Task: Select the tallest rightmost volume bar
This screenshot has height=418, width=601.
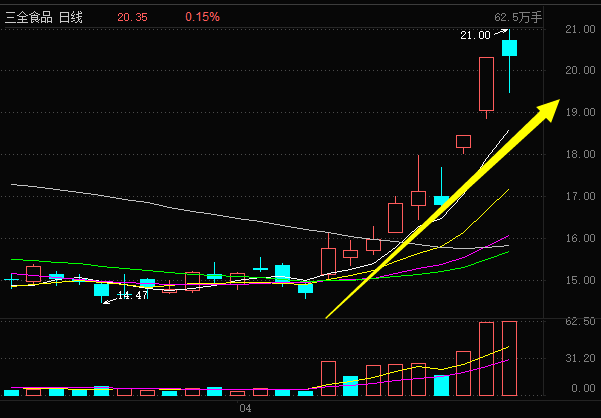Action: pos(509,358)
